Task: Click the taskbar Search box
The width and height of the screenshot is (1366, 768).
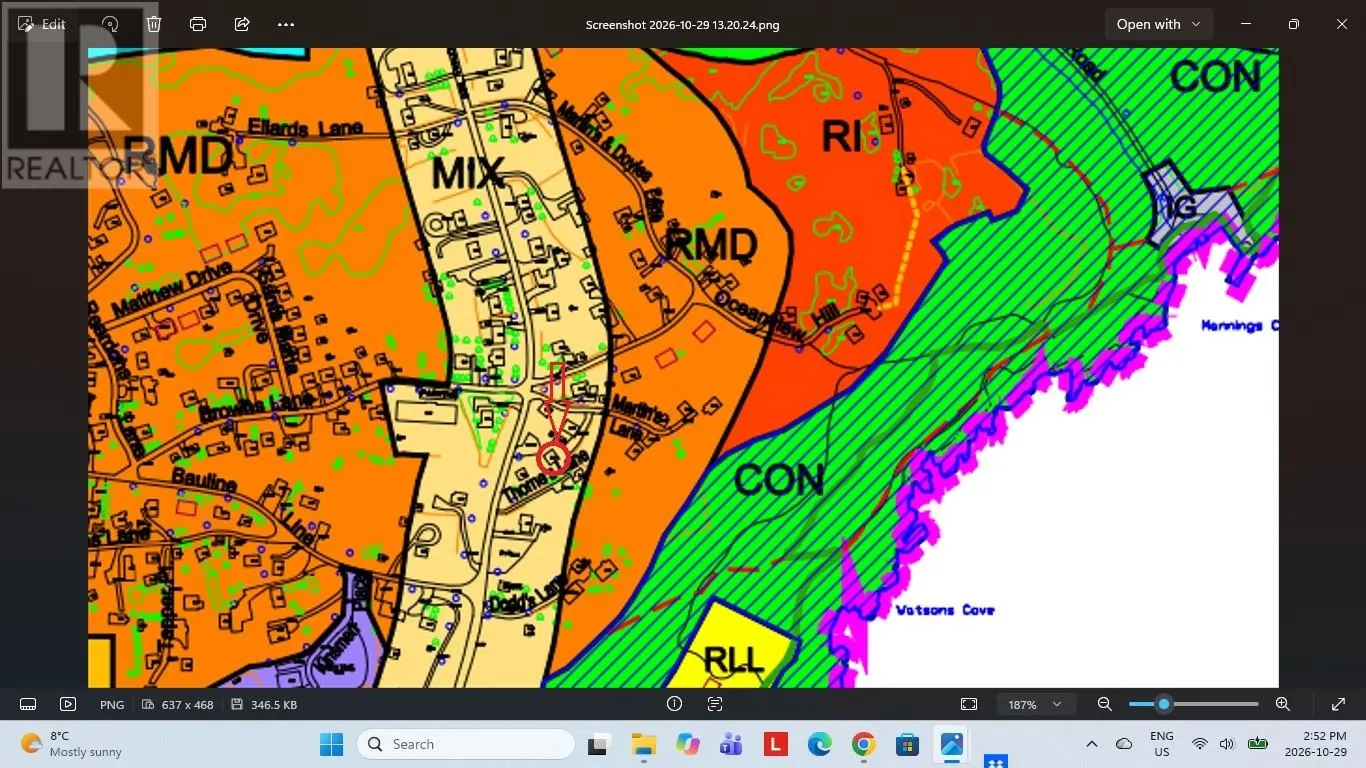Action: [x=466, y=744]
